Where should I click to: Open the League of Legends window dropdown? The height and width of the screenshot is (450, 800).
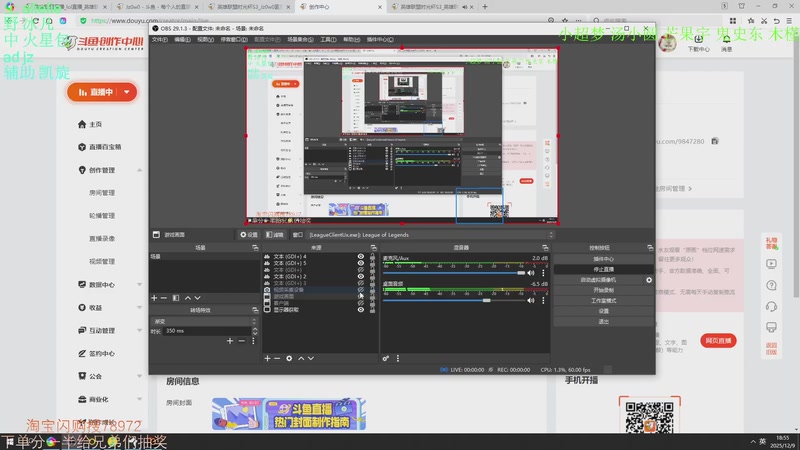430,235
